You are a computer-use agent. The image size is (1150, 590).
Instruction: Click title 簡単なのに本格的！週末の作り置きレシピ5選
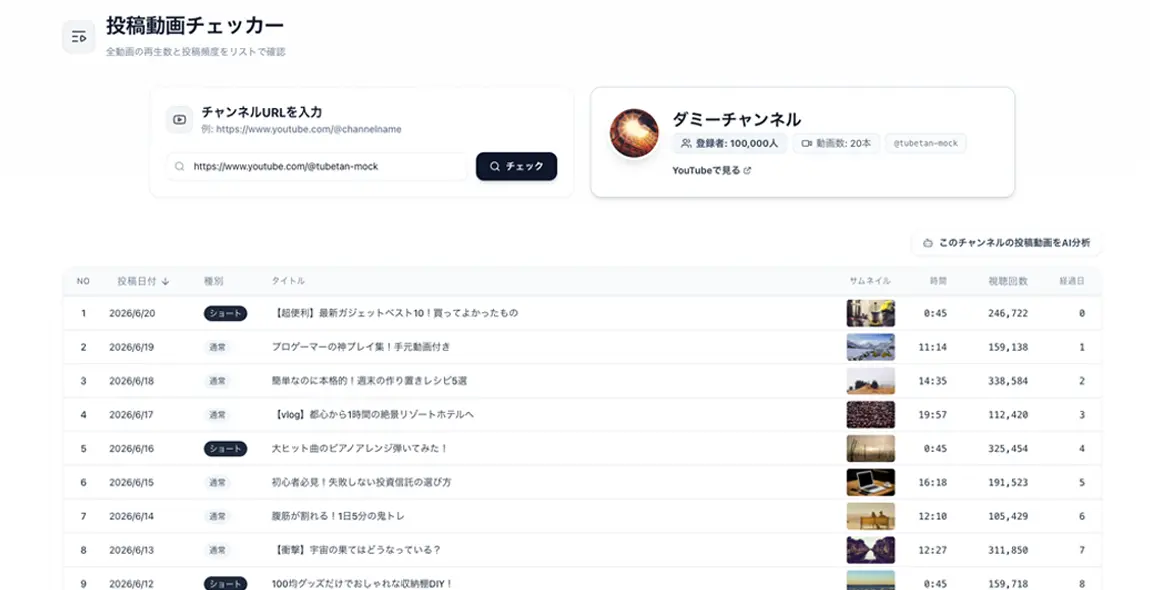369,381
